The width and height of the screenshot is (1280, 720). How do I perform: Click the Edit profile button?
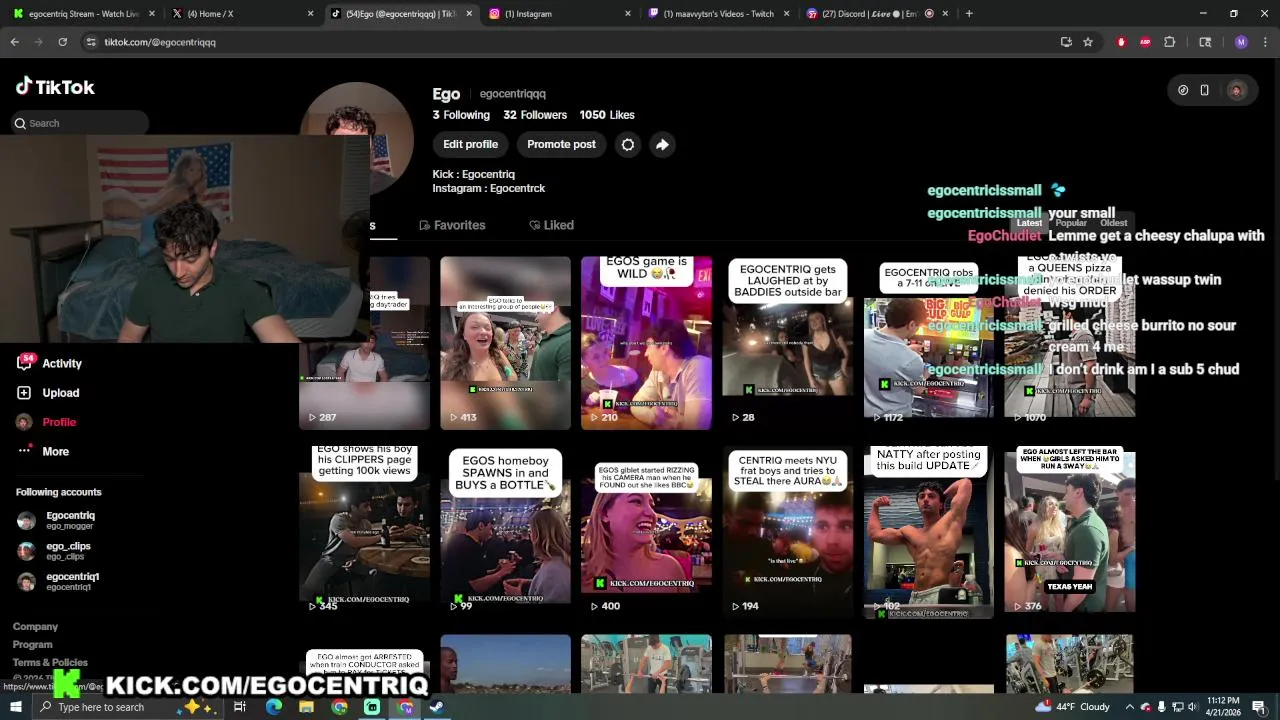(470, 145)
